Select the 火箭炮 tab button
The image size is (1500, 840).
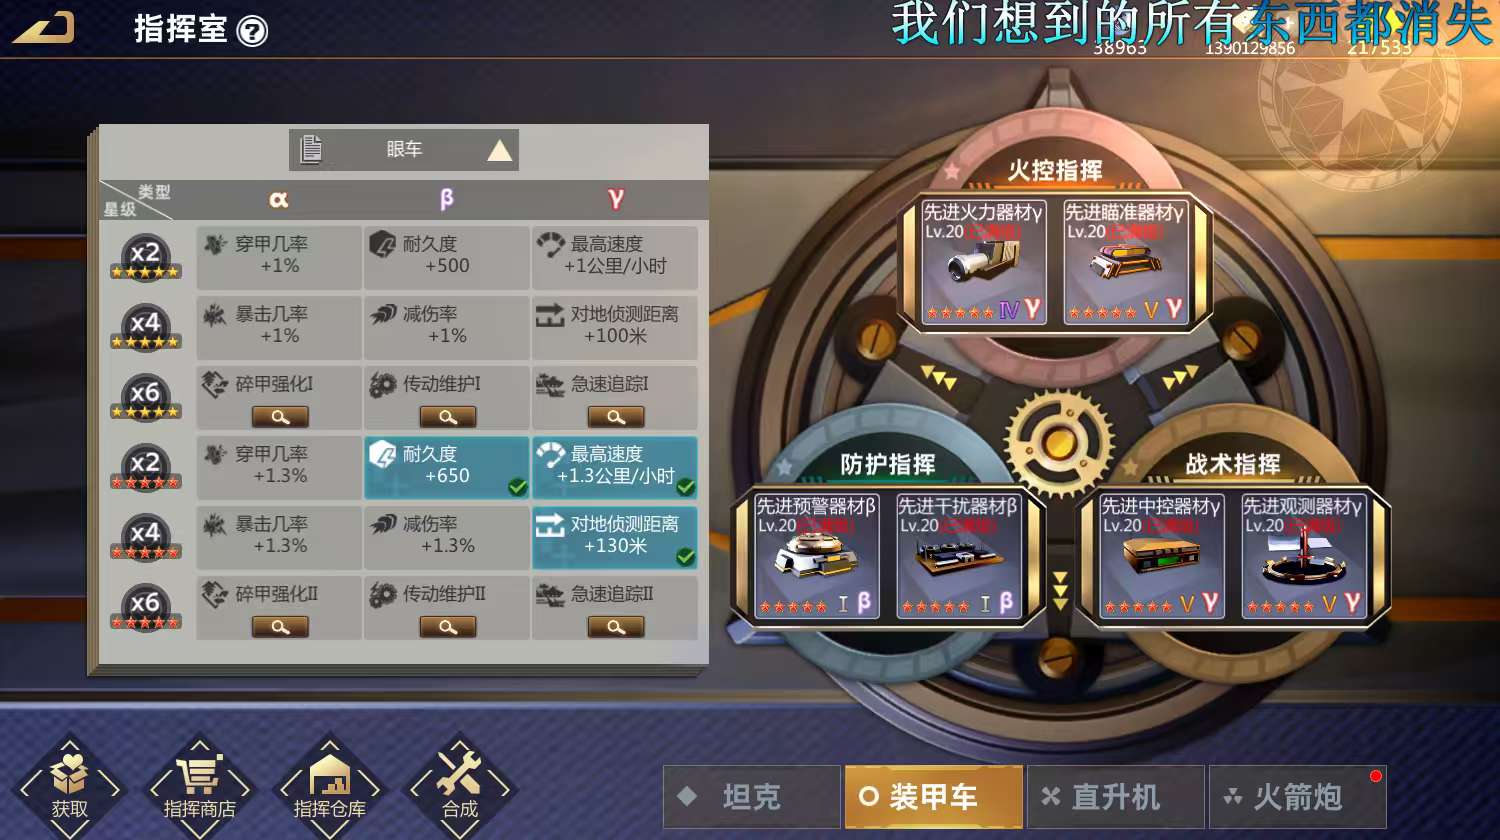click(1298, 797)
